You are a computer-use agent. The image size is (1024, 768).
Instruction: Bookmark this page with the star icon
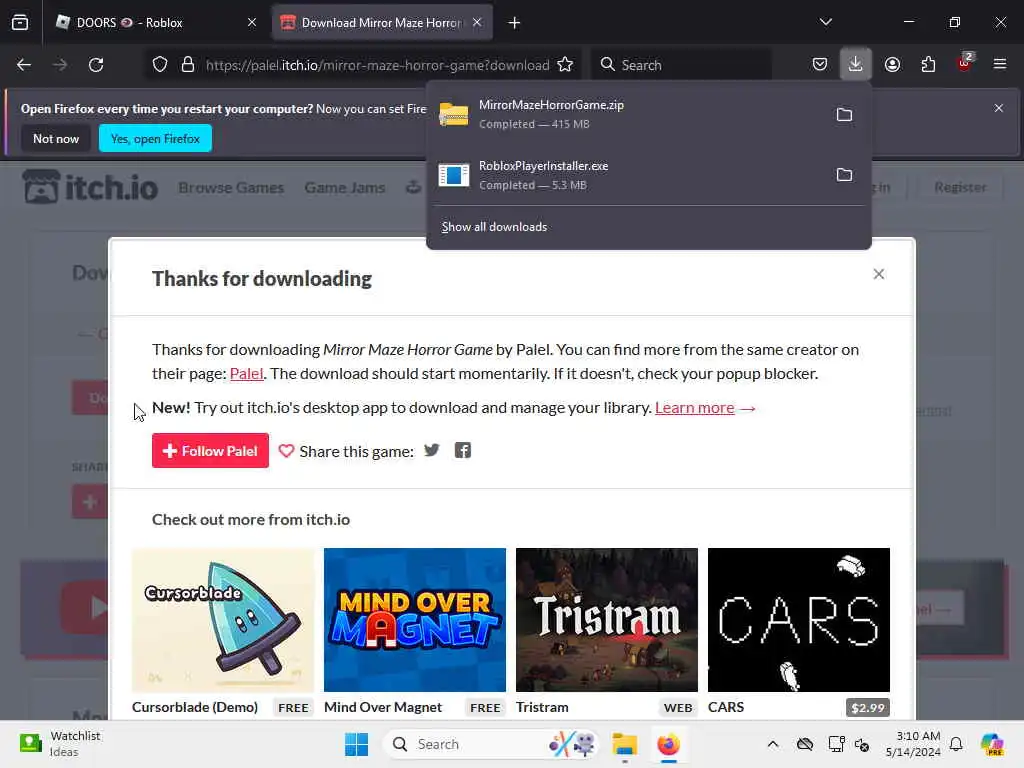point(565,65)
